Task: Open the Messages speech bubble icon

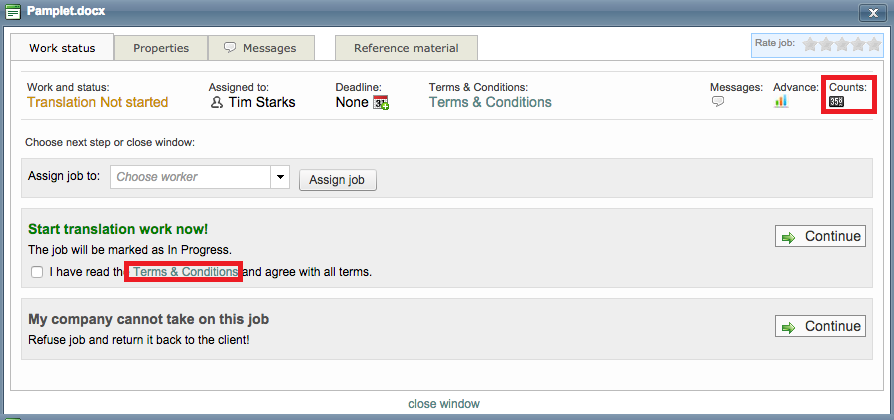Action: [x=717, y=102]
